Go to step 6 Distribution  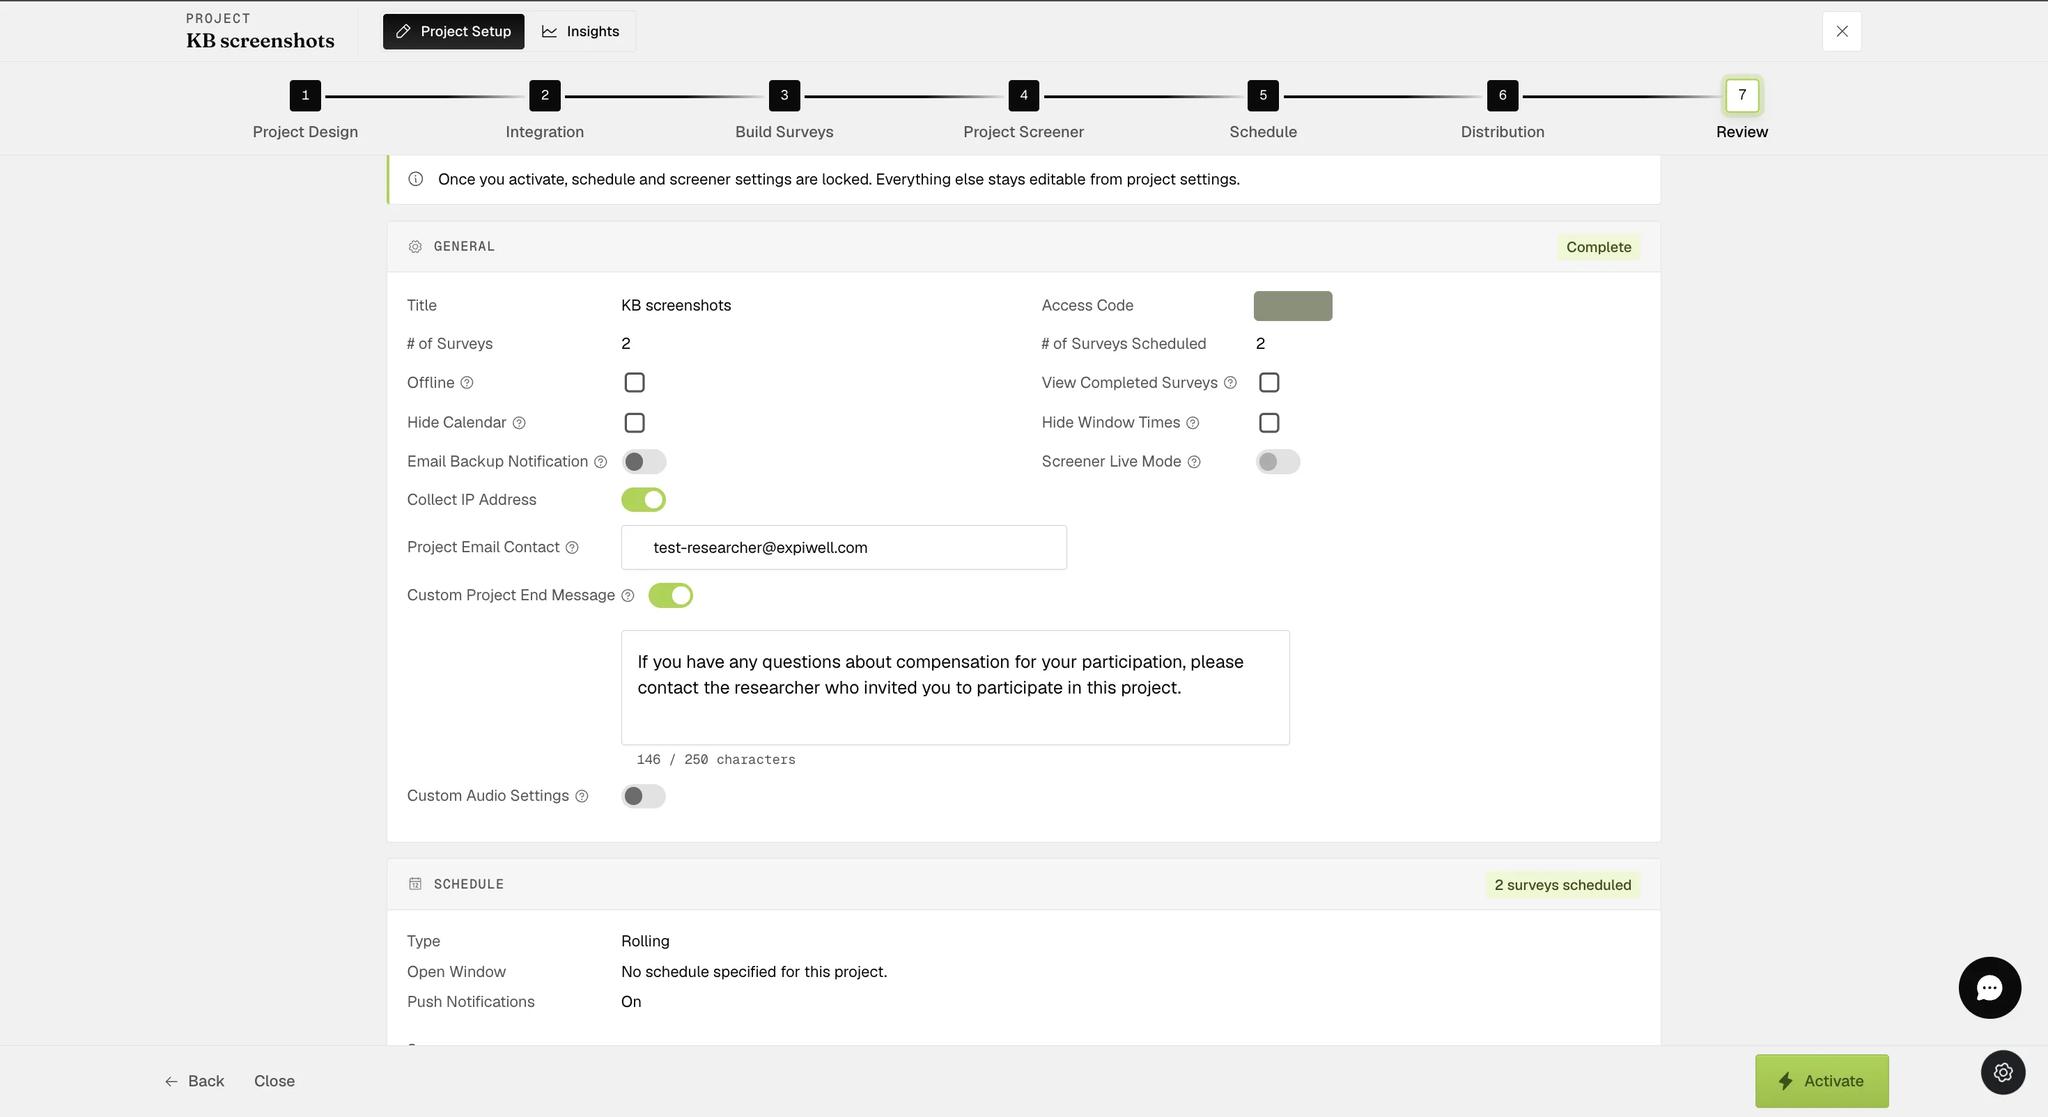(1502, 110)
